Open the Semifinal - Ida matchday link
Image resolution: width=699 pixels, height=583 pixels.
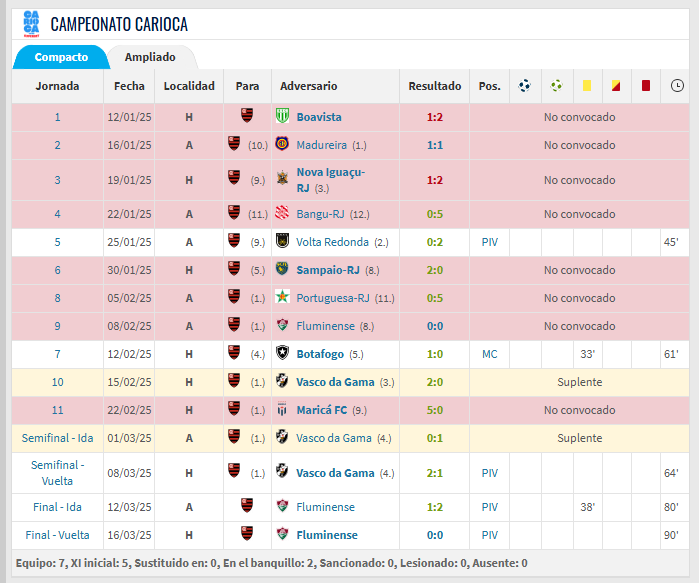click(x=58, y=438)
